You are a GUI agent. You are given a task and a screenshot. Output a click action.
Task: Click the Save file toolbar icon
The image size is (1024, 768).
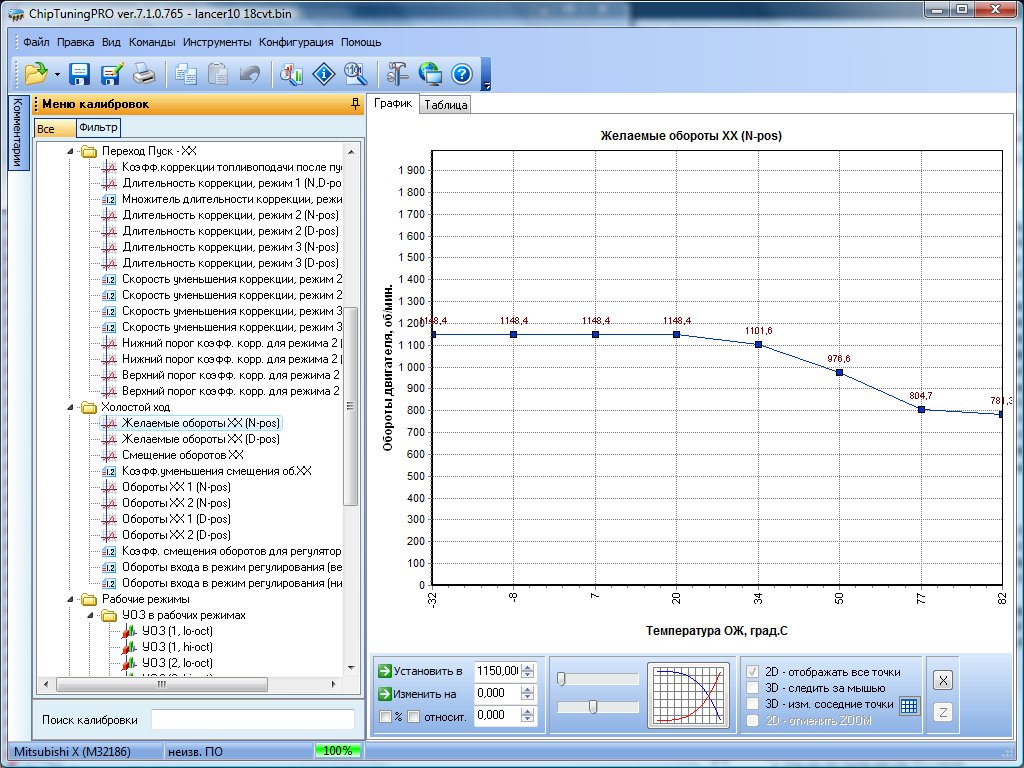(x=79, y=73)
